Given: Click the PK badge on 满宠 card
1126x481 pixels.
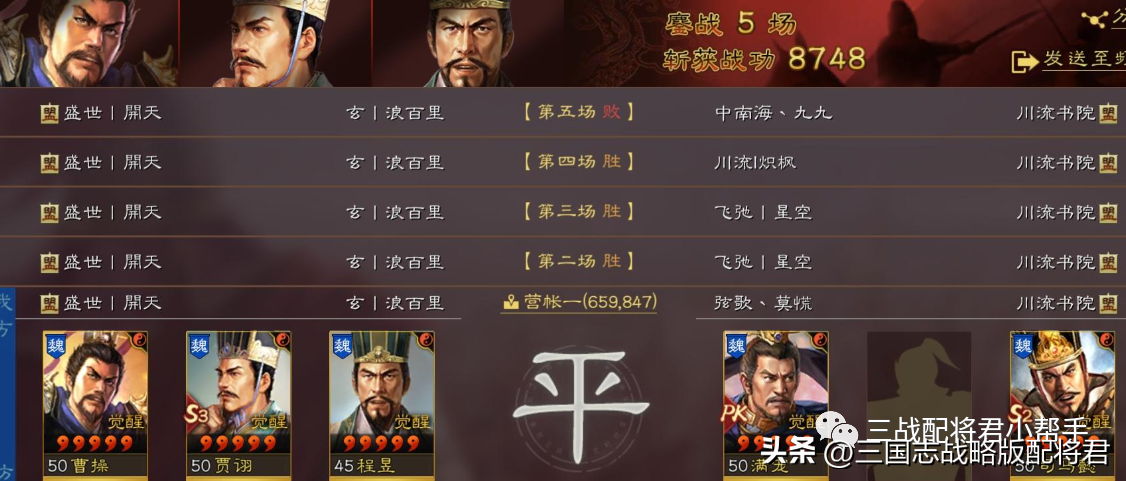Looking at the screenshot, I should click(735, 416).
